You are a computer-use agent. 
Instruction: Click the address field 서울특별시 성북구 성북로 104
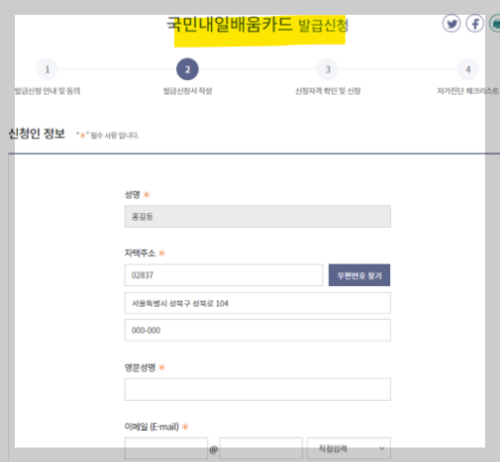click(x=258, y=303)
